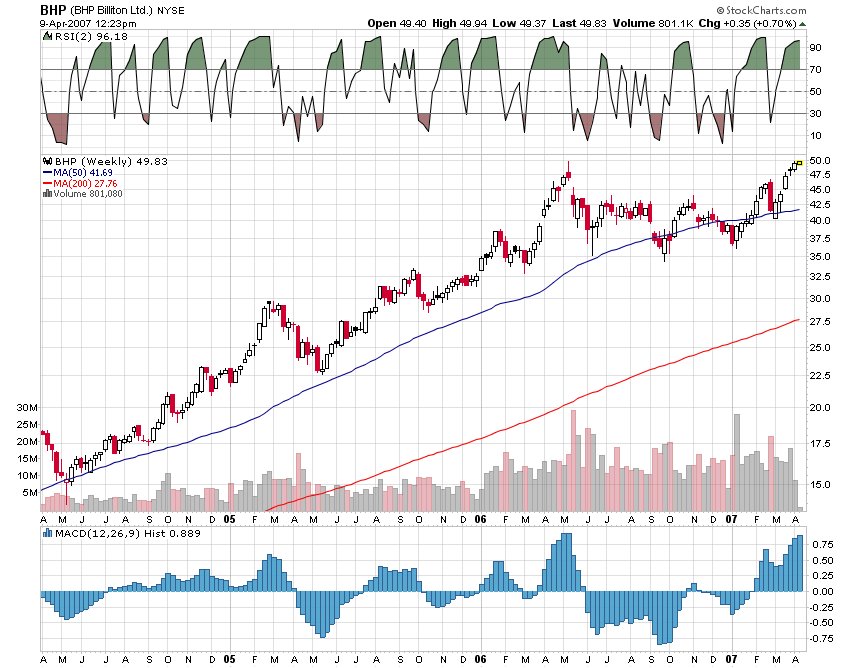Click the 06 year label below price panel
The width and height of the screenshot is (850, 668).
[x=480, y=519]
